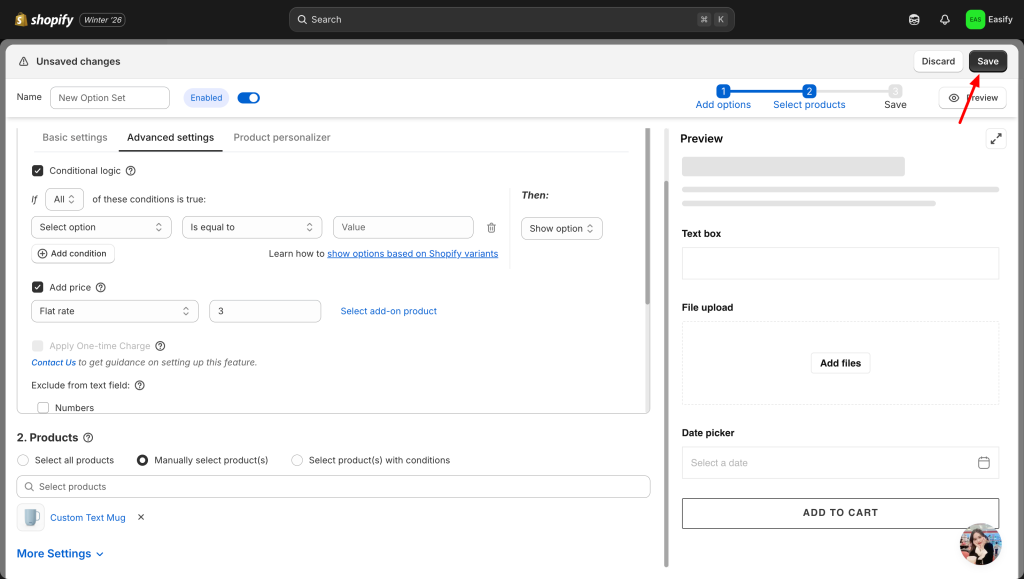This screenshot has height=579, width=1024.
Task: Open the 'Is equal to' operator dropdown
Action: pyautogui.click(x=252, y=228)
